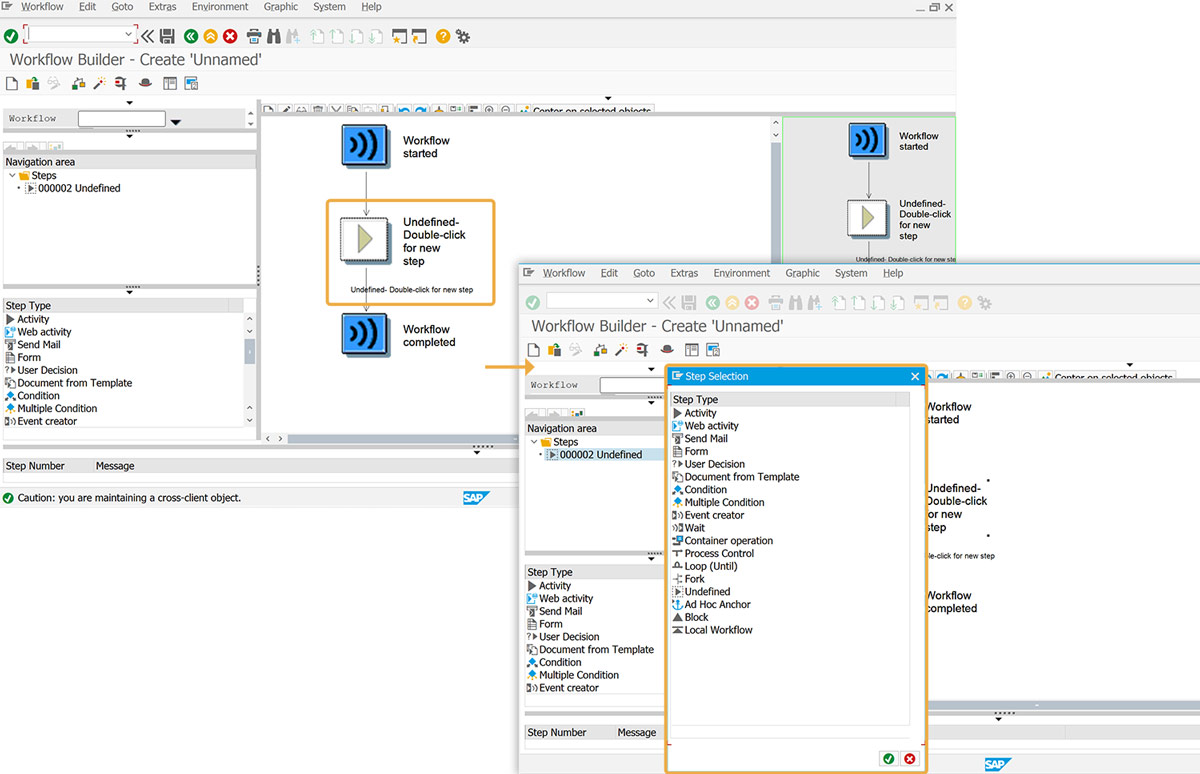Viewport: 1200px width, 774px height.
Task: Click the Print icon in back window
Action: [254, 36]
